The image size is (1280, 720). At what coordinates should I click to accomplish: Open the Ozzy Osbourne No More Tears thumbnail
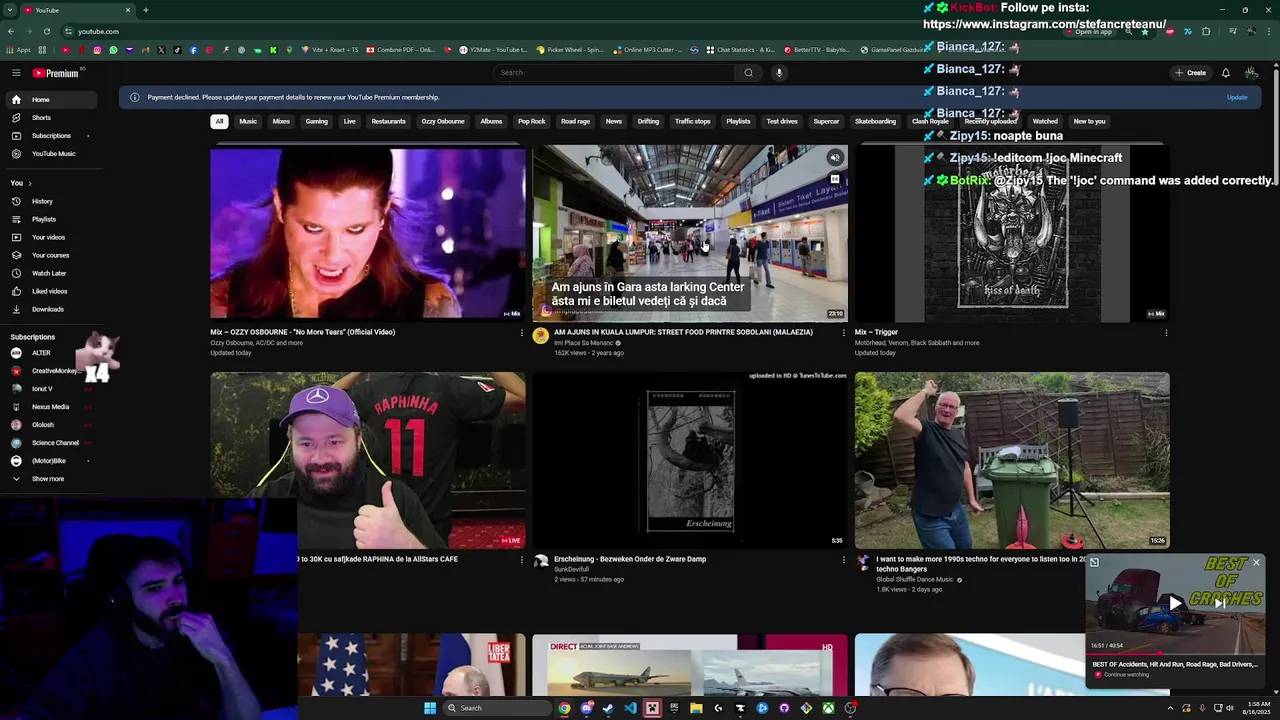367,233
